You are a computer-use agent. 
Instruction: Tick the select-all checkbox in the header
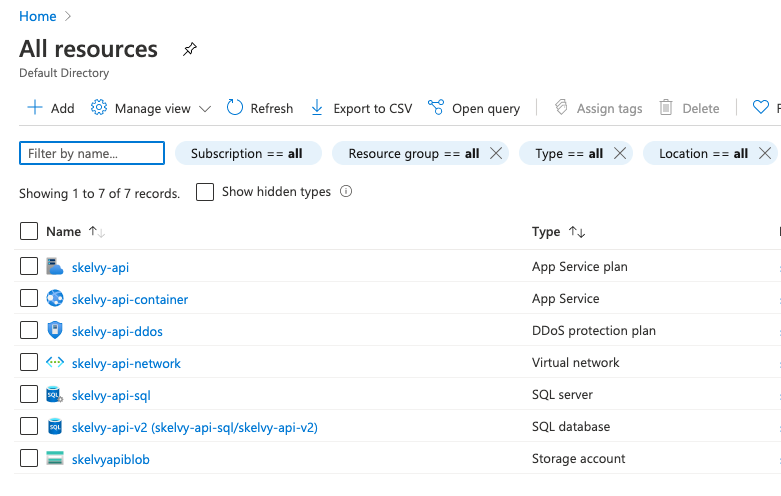29,232
